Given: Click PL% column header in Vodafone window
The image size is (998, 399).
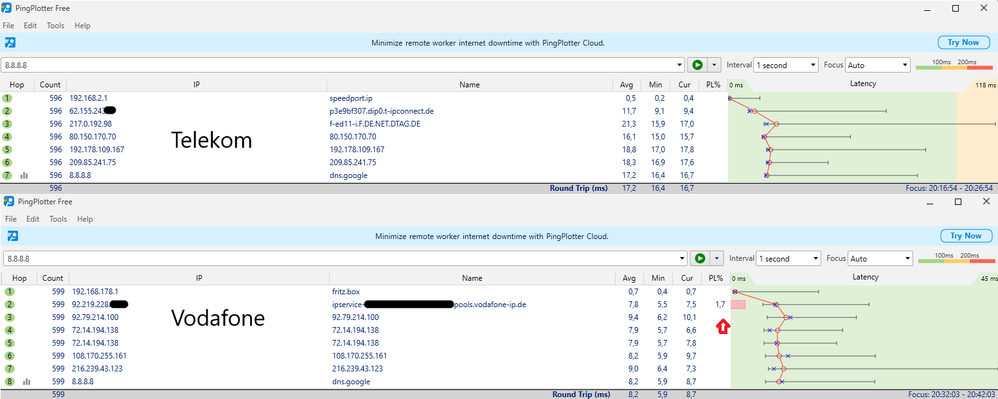Looking at the screenshot, I should [x=715, y=278].
